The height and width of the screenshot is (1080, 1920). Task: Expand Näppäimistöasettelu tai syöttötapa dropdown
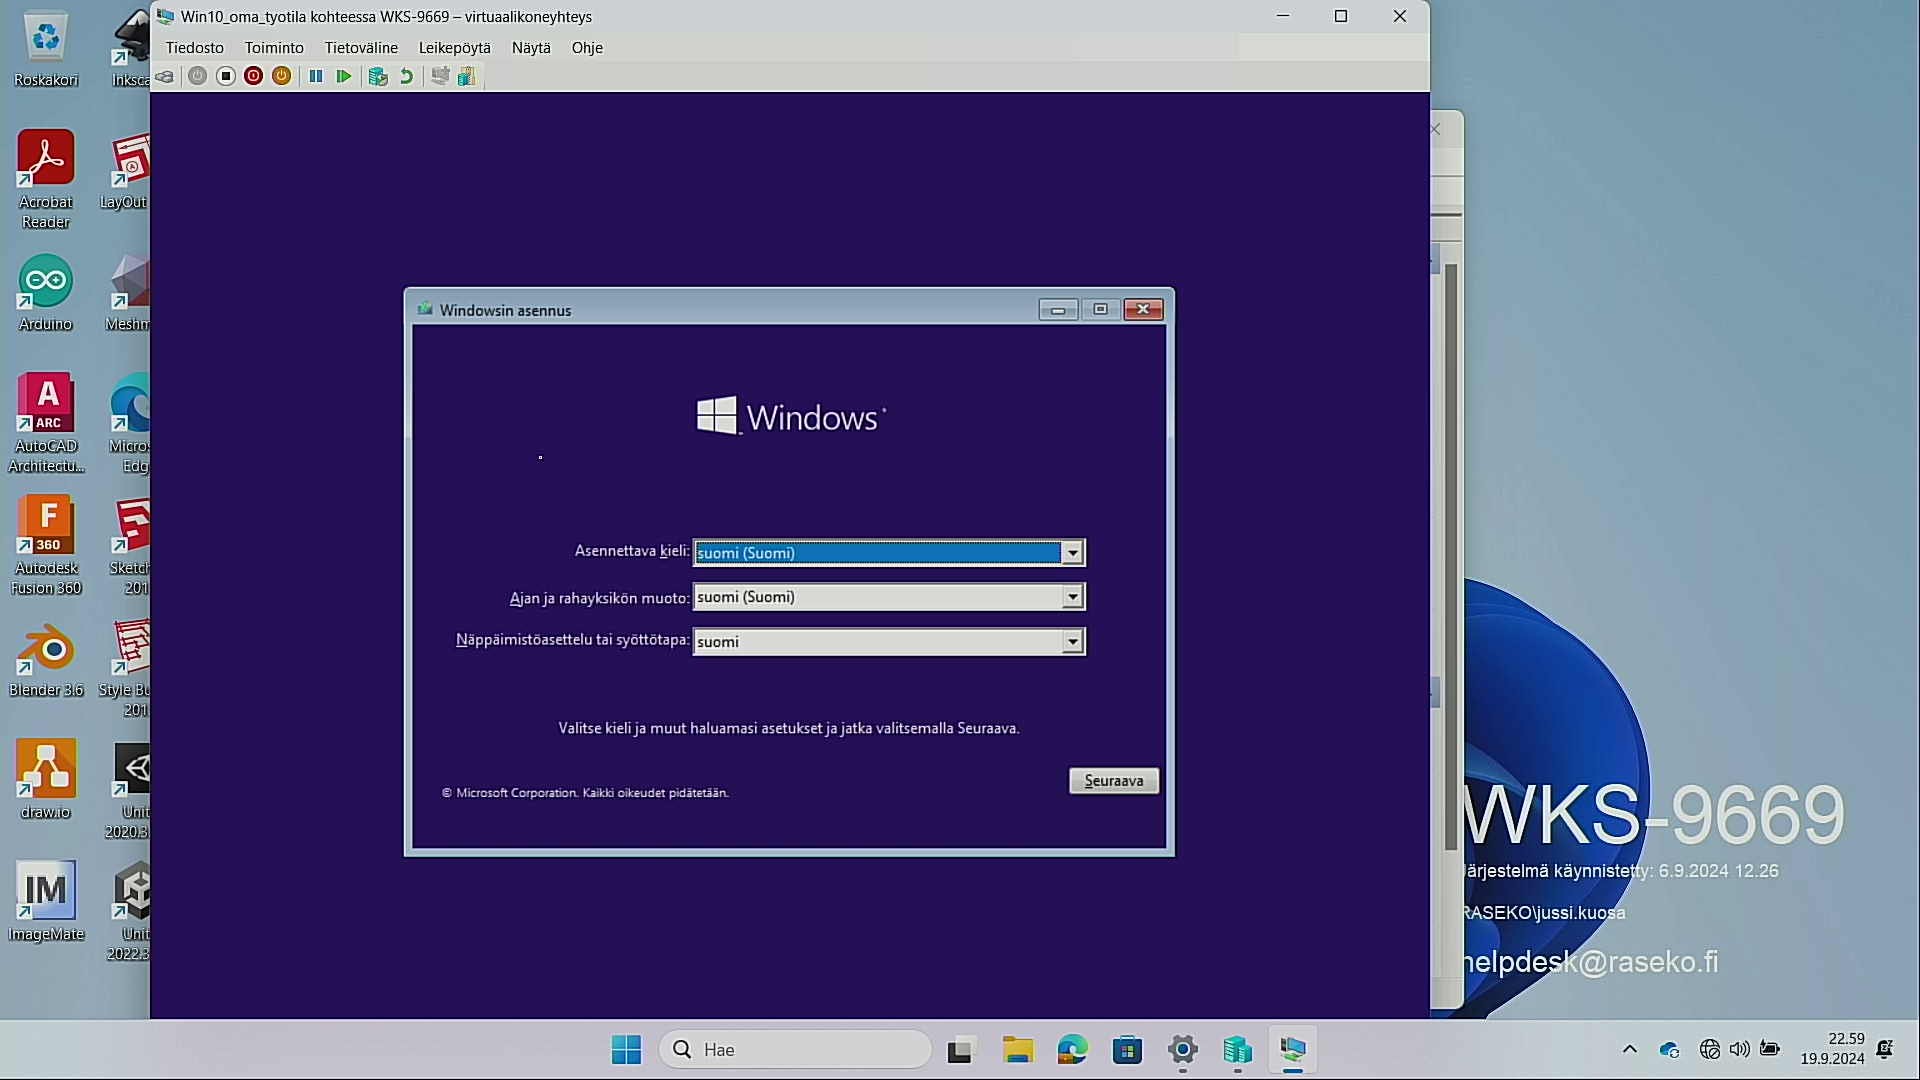point(1072,642)
